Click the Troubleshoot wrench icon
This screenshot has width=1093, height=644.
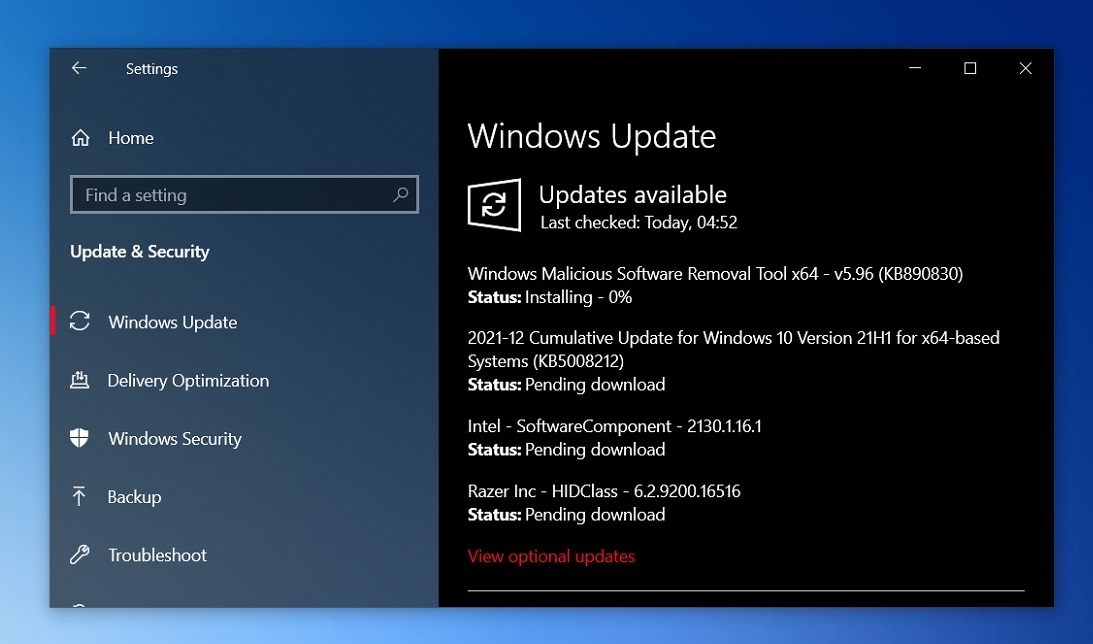click(79, 555)
